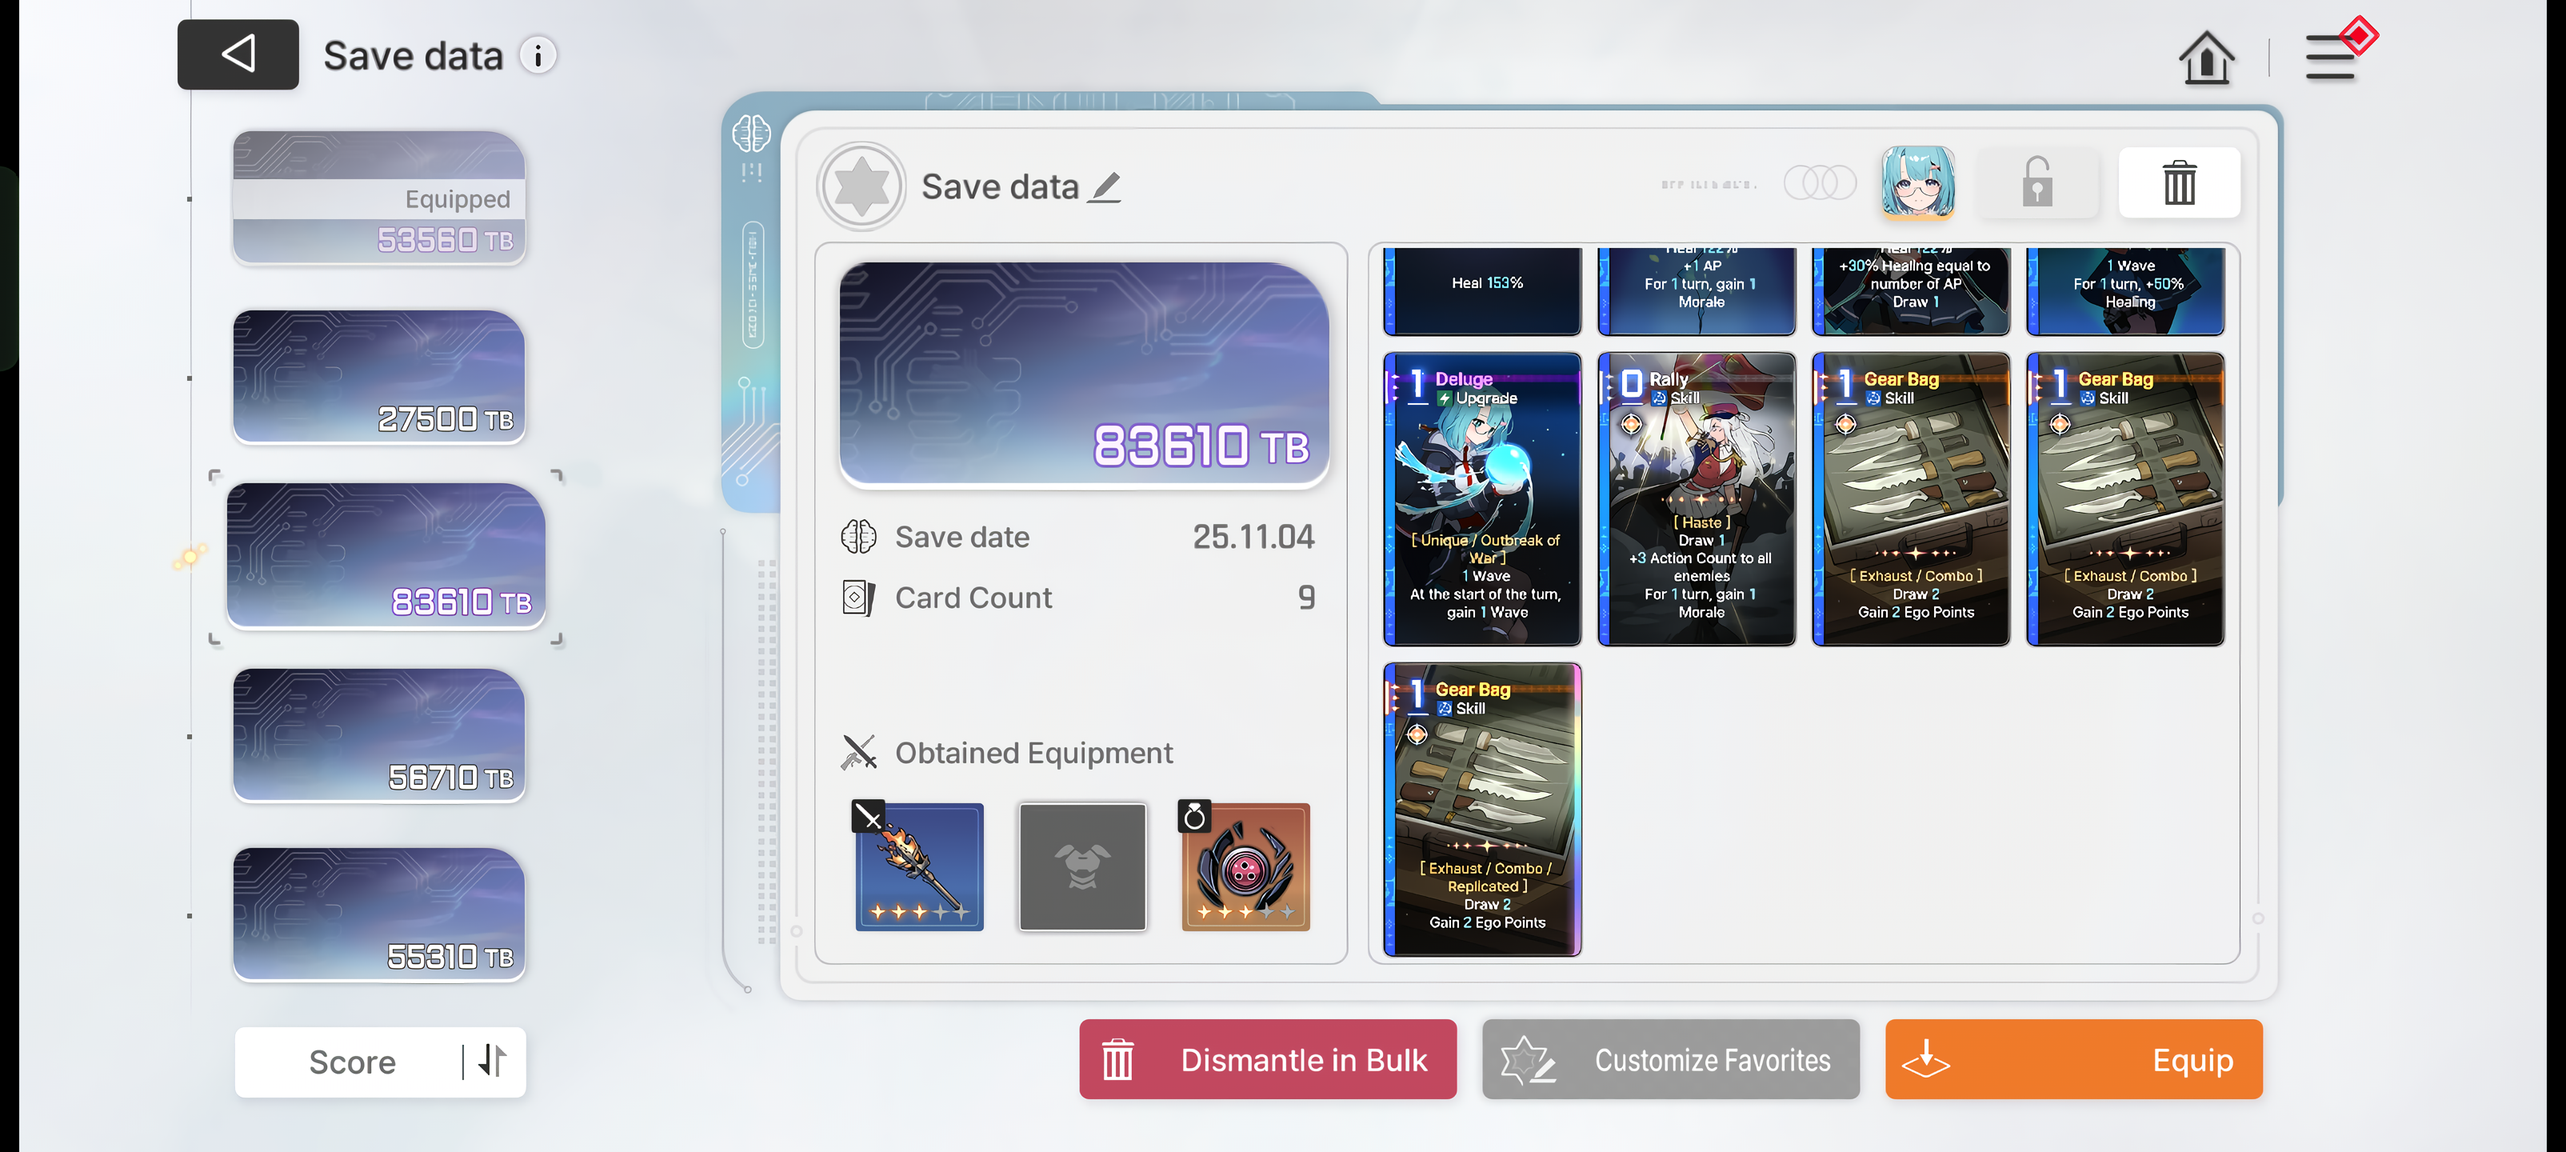This screenshot has width=2566, height=1152.
Task: Click the orange Equip button
Action: pyautogui.click(x=2073, y=1059)
